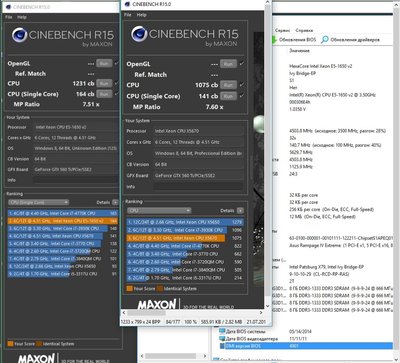Click the driver update magnifier icon
This screenshot has width=400, height=363.
(x=324, y=39)
